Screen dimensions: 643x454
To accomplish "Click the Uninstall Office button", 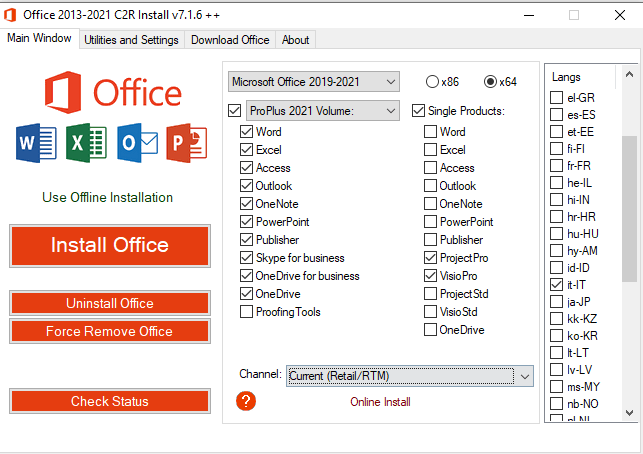I will tap(110, 303).
